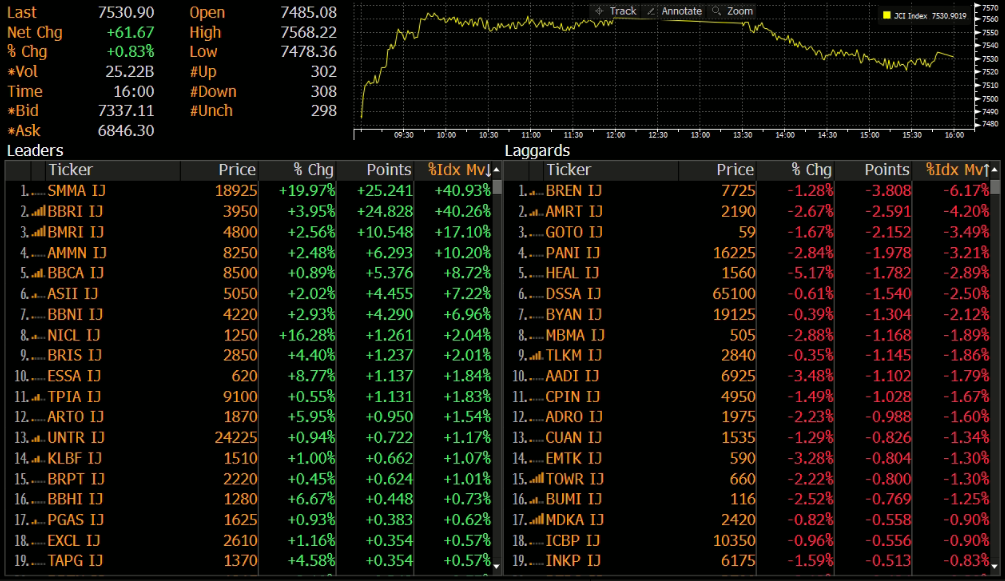Click the BBNI IJ ticker
Screen dimensions: 1005x581
pyautogui.click(x=75, y=314)
